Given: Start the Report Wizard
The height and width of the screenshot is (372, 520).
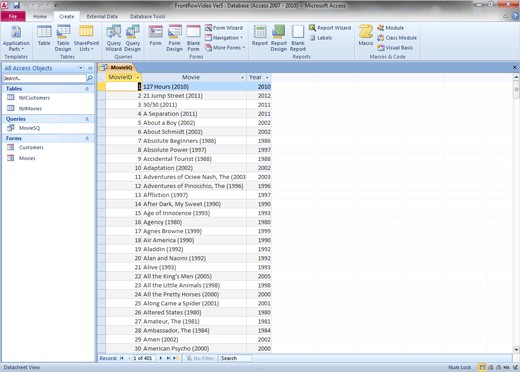Looking at the screenshot, I should tap(330, 28).
